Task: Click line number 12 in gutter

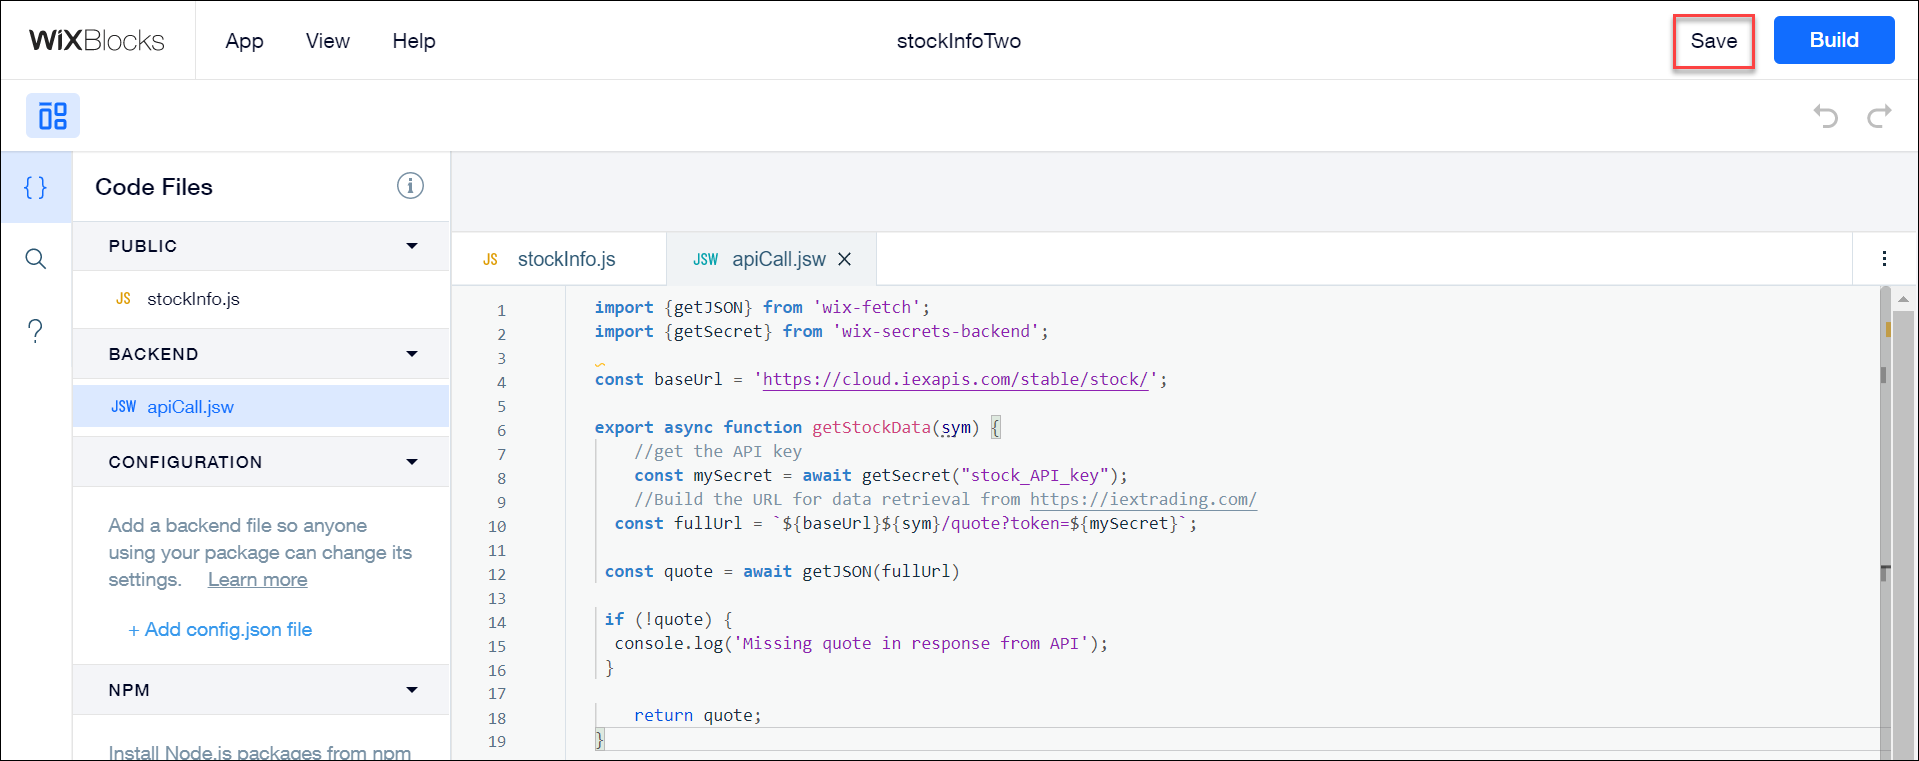Action: (x=497, y=575)
